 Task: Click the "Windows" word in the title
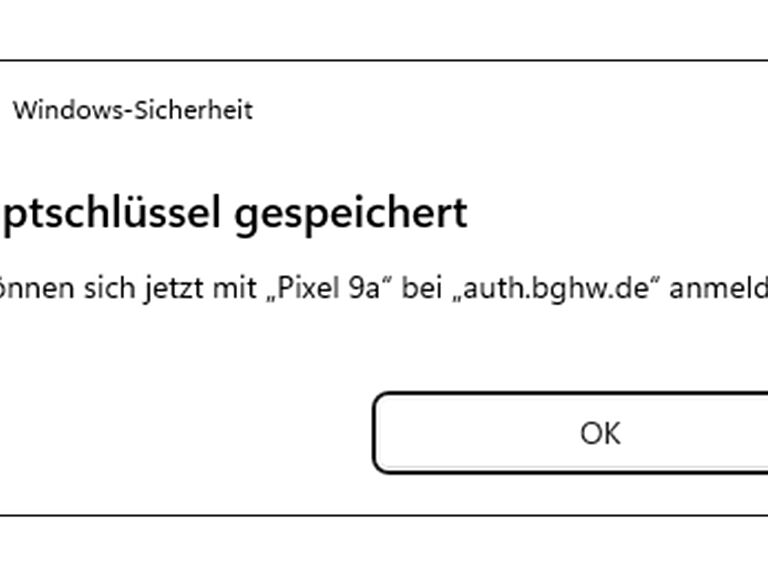[62, 110]
